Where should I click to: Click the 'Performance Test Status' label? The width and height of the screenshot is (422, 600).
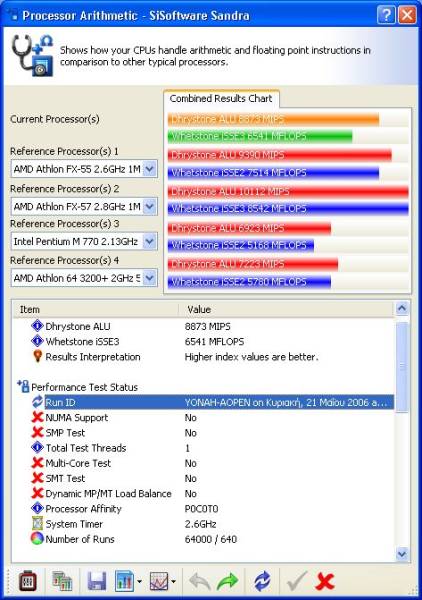(x=85, y=387)
